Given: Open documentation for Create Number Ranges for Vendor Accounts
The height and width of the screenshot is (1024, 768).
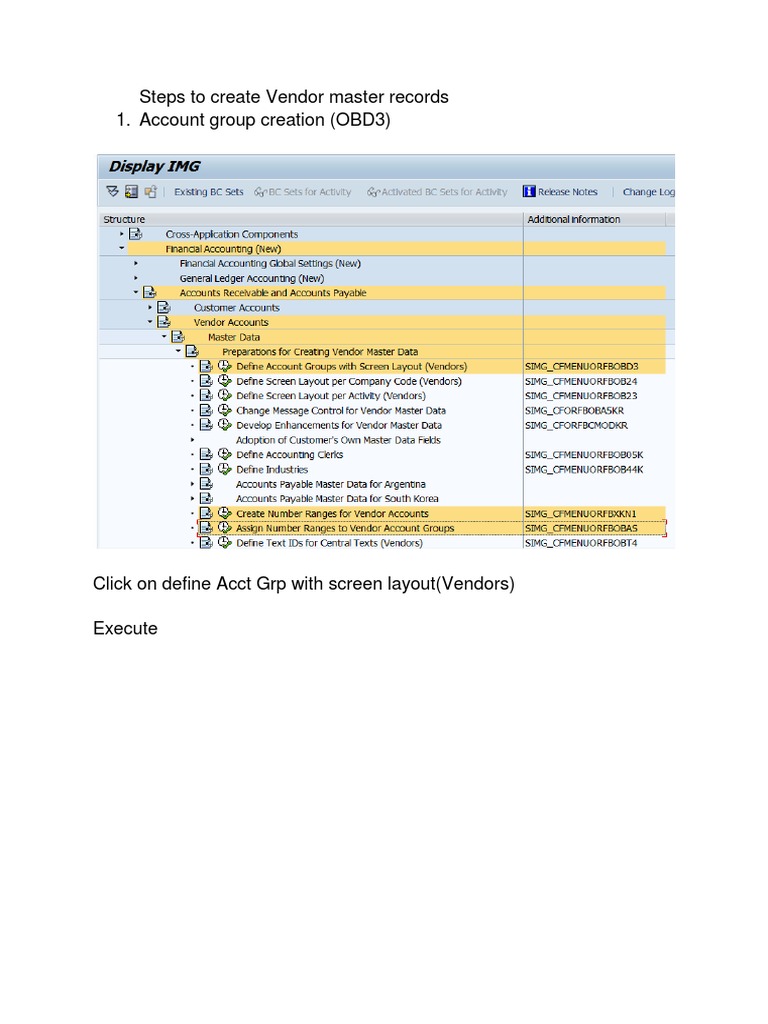Looking at the screenshot, I should [x=206, y=513].
